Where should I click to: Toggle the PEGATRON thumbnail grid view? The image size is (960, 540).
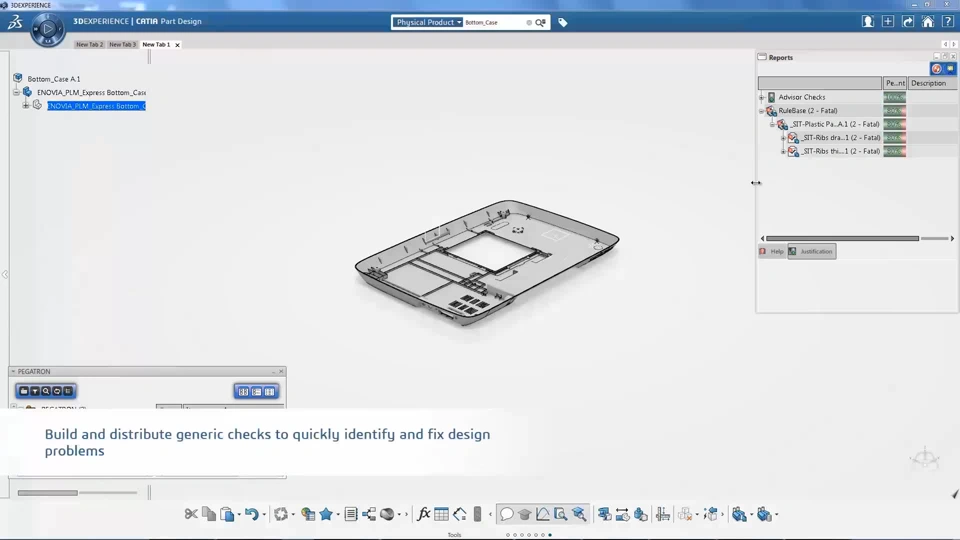[244, 392]
